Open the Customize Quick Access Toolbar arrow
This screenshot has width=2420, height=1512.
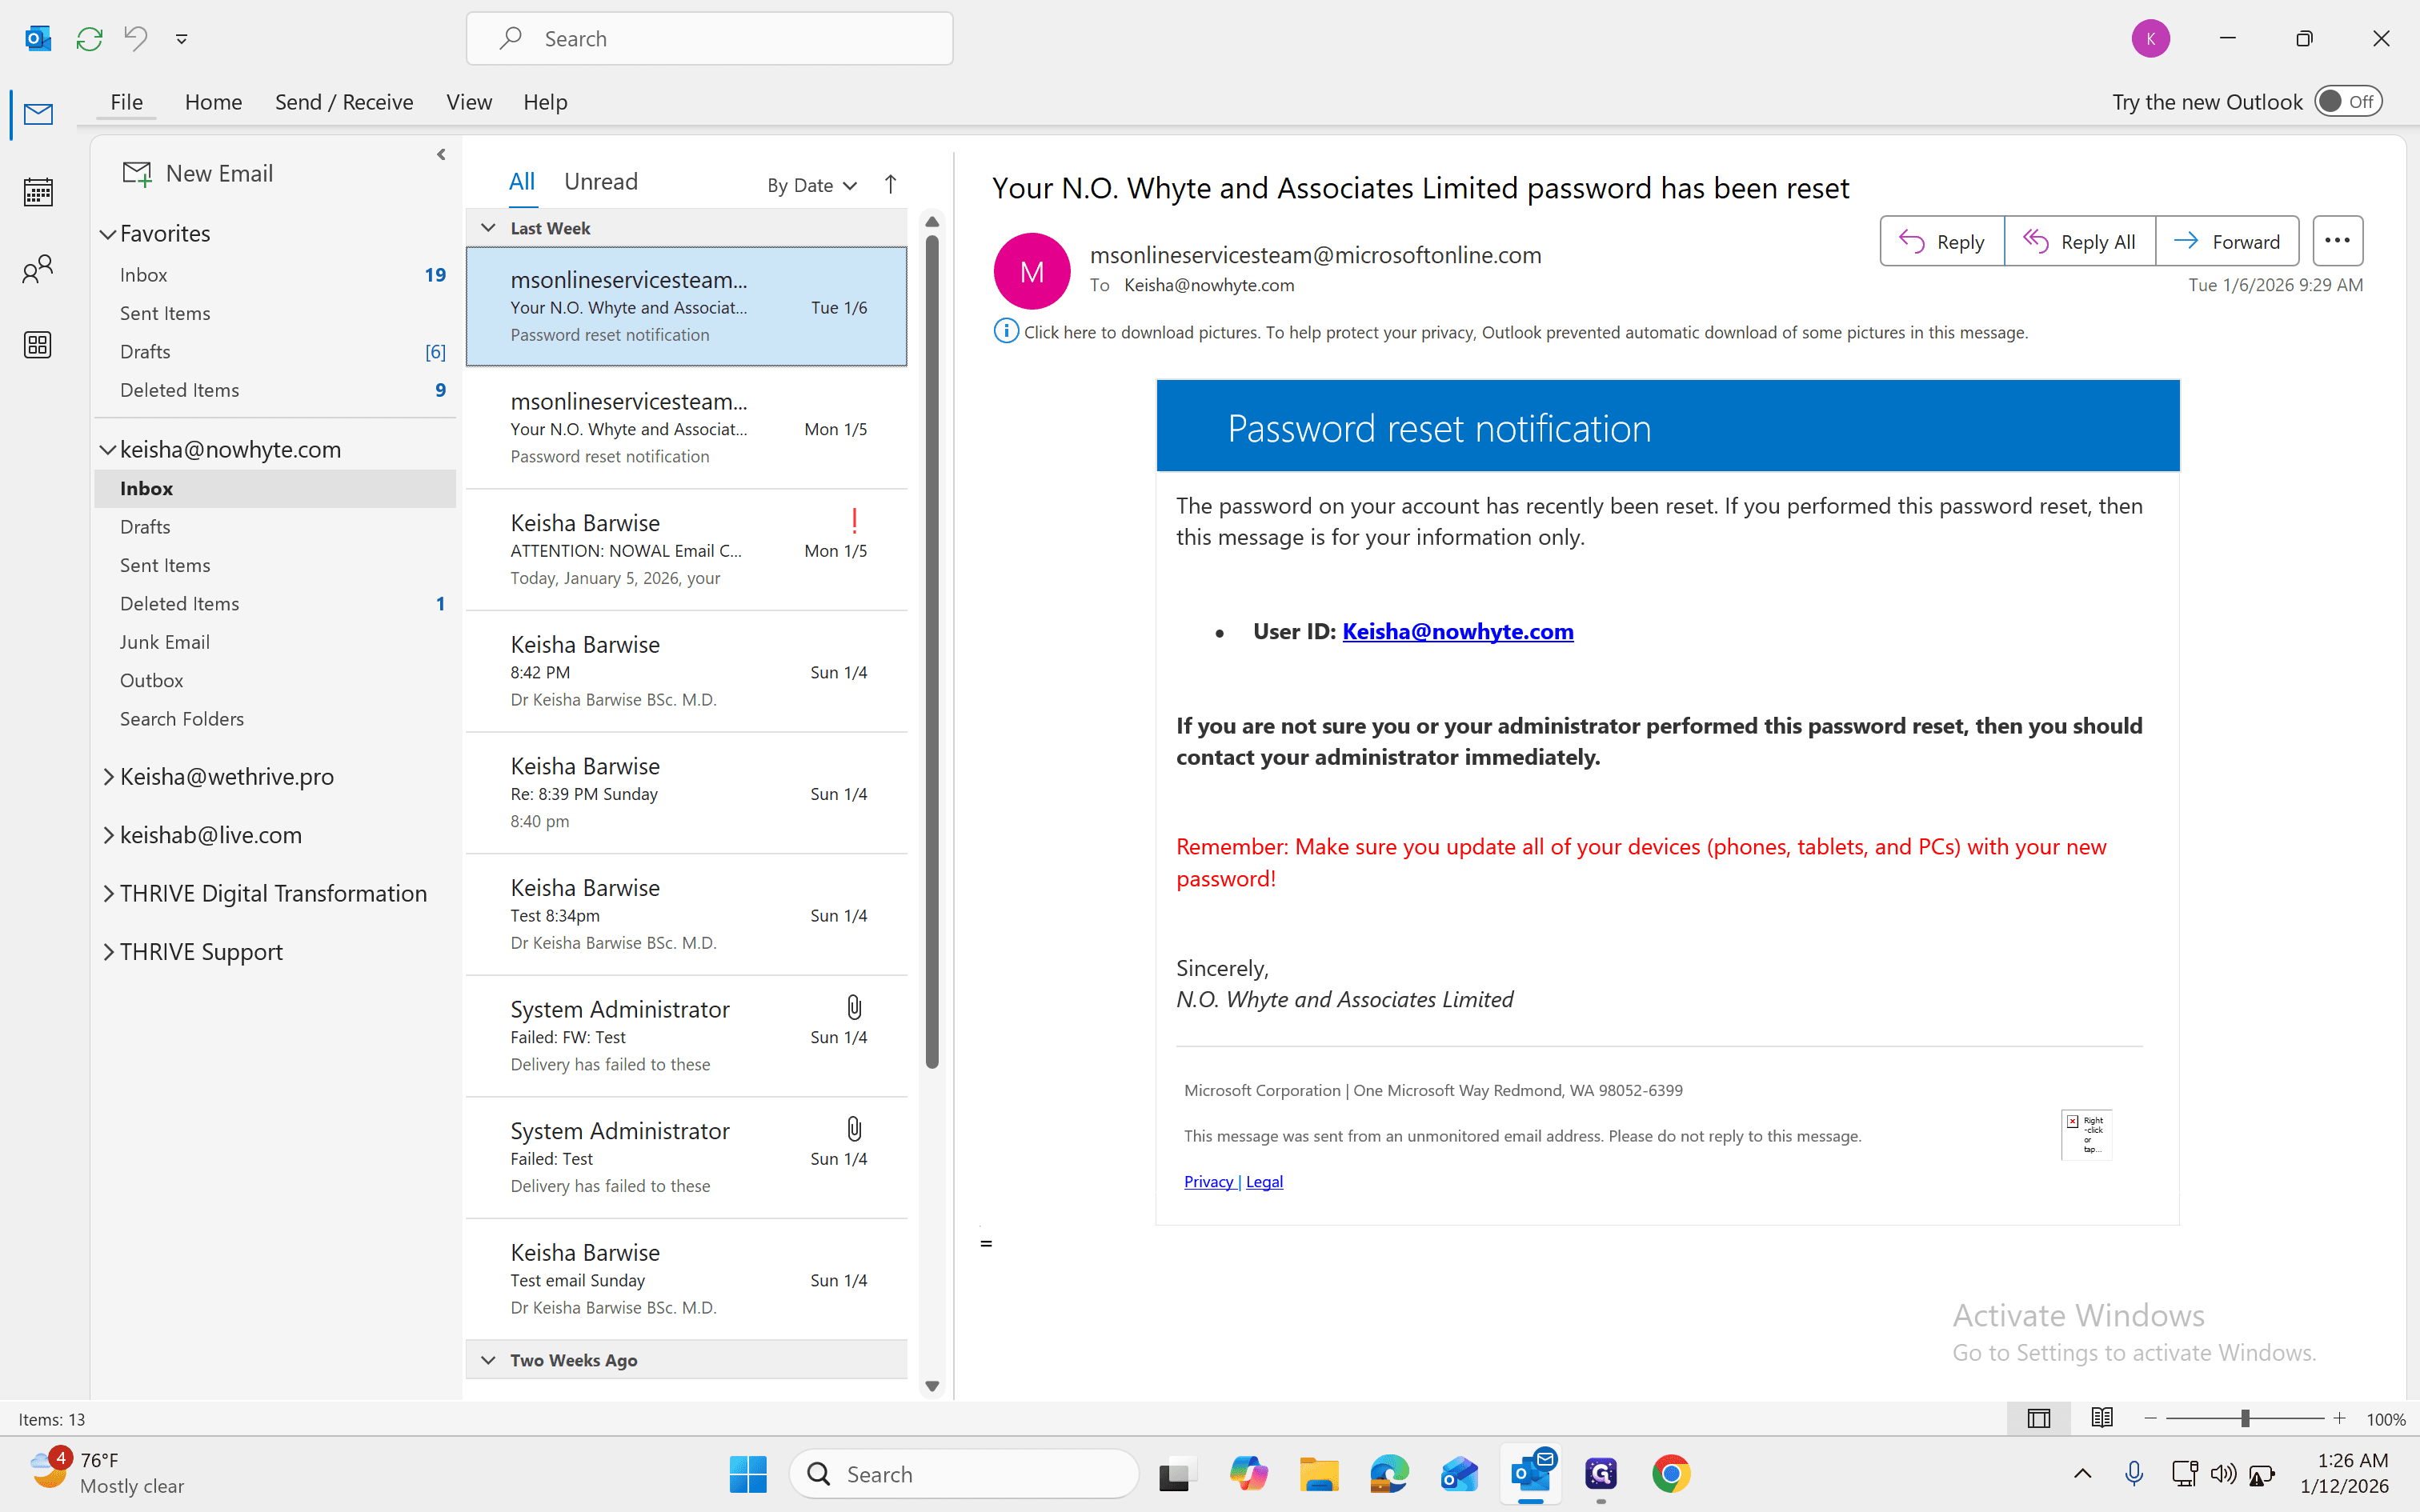(x=182, y=39)
